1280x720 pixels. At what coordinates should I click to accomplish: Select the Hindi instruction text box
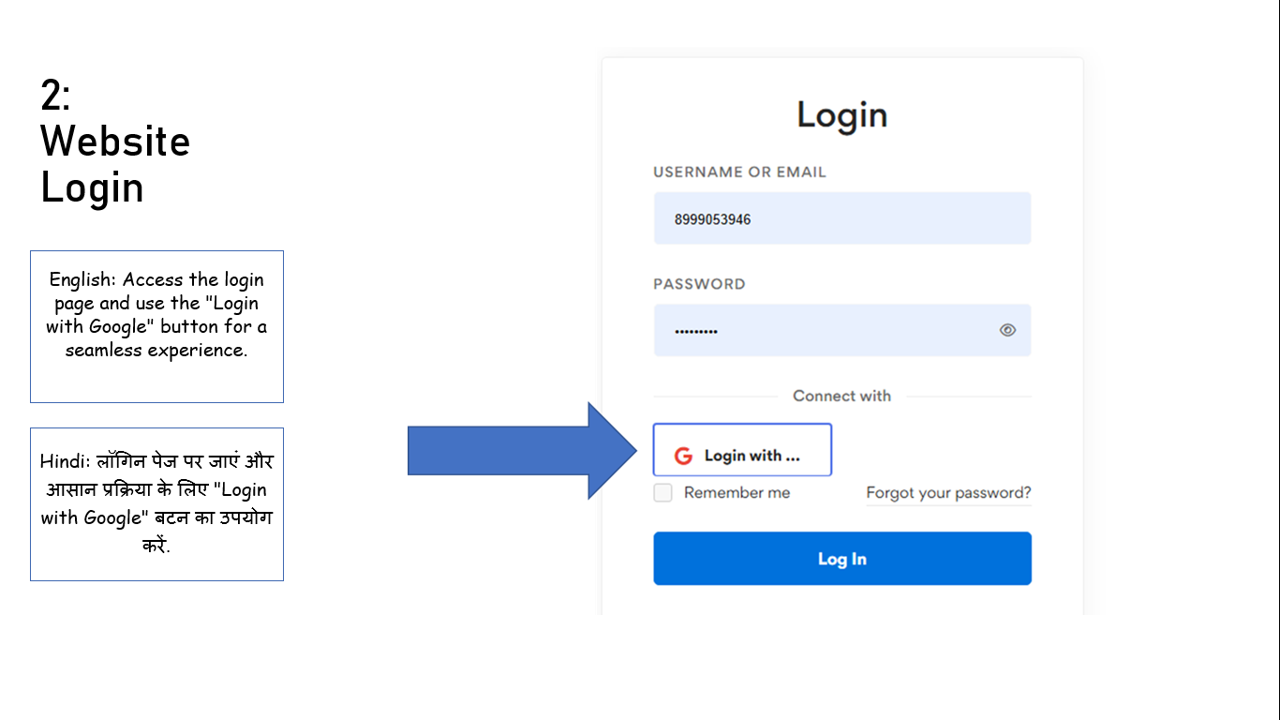coord(157,504)
